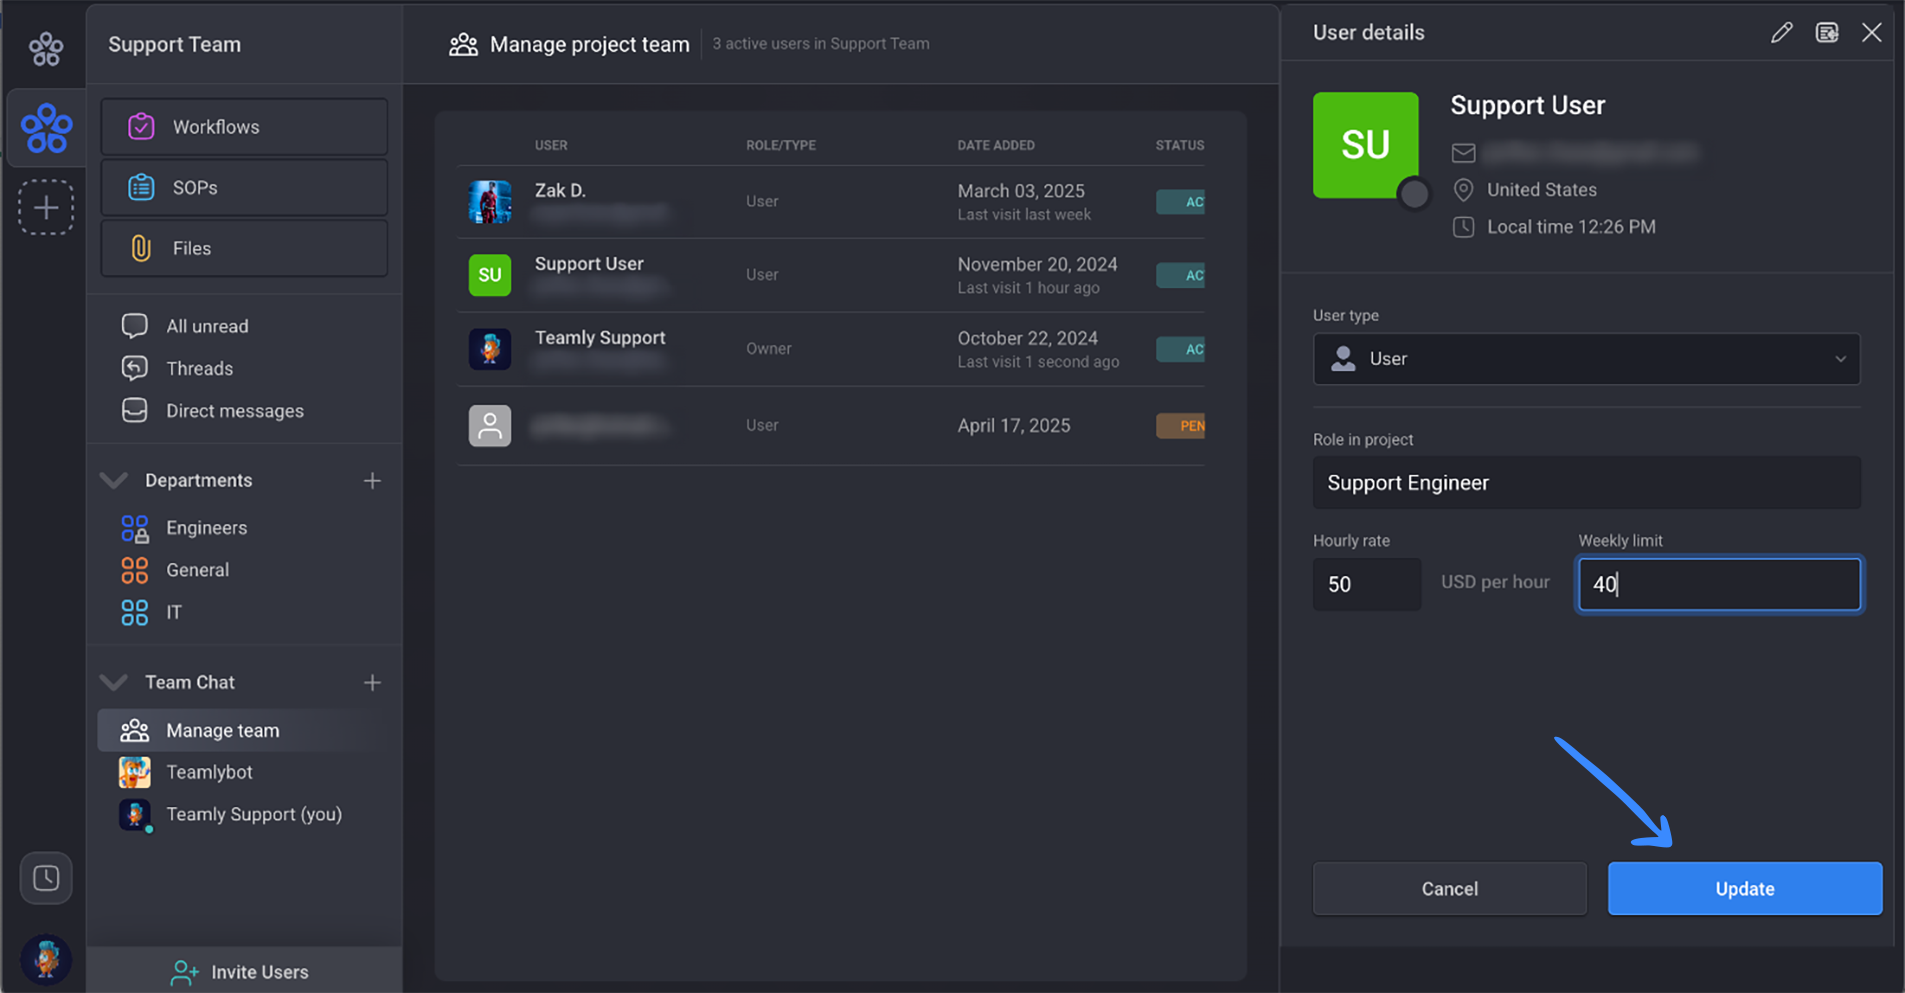Open the time tracker clock icon
This screenshot has height=993, width=1905.
pos(46,878)
